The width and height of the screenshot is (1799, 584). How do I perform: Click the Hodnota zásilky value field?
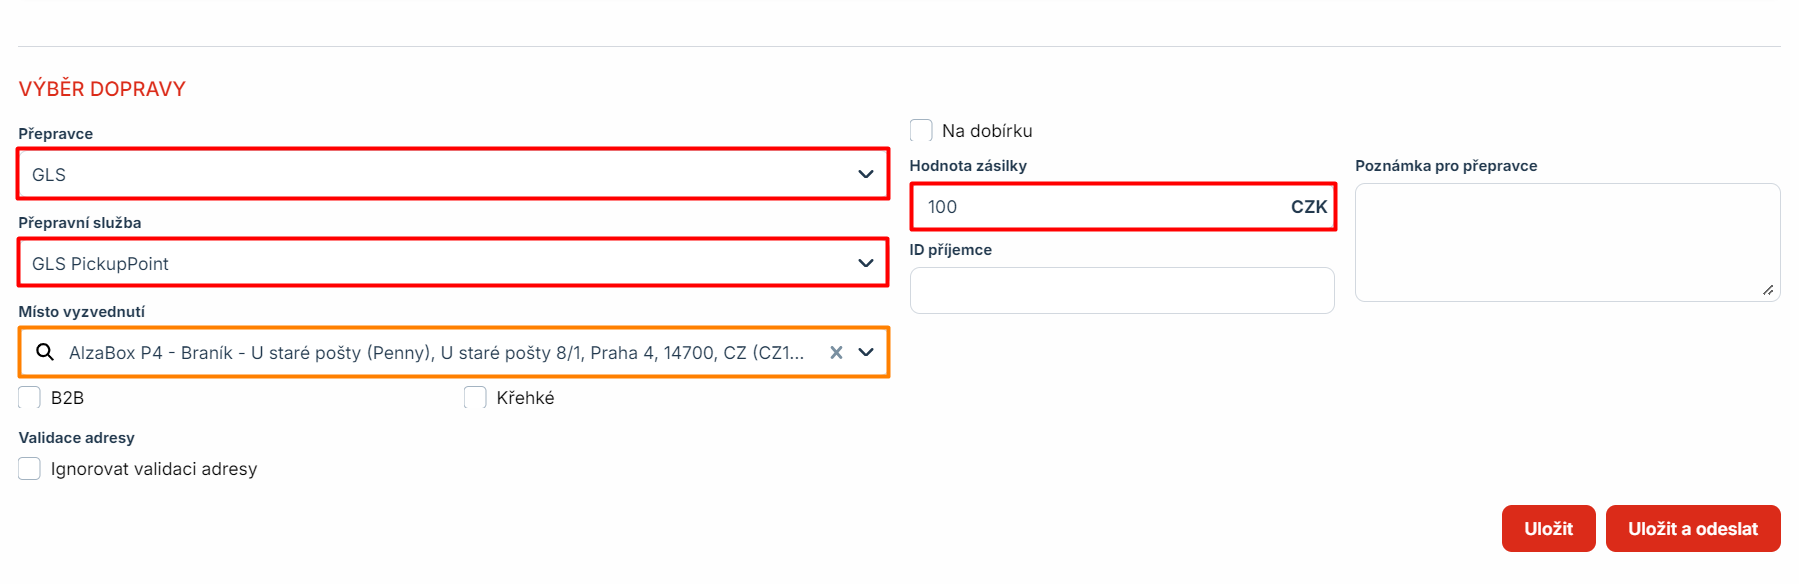1100,207
